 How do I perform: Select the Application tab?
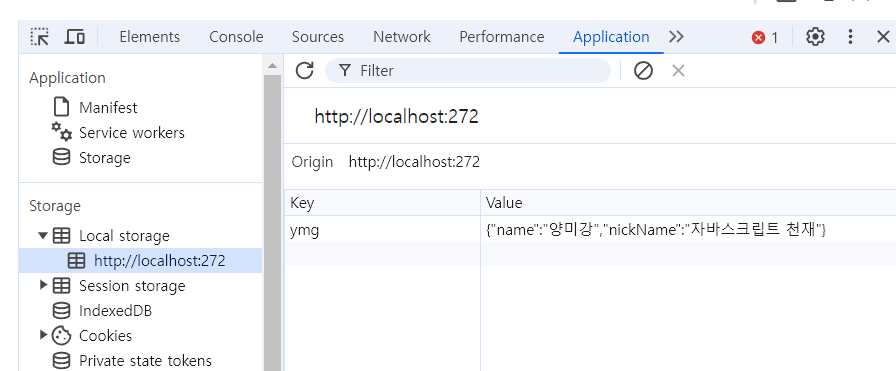pos(611,37)
